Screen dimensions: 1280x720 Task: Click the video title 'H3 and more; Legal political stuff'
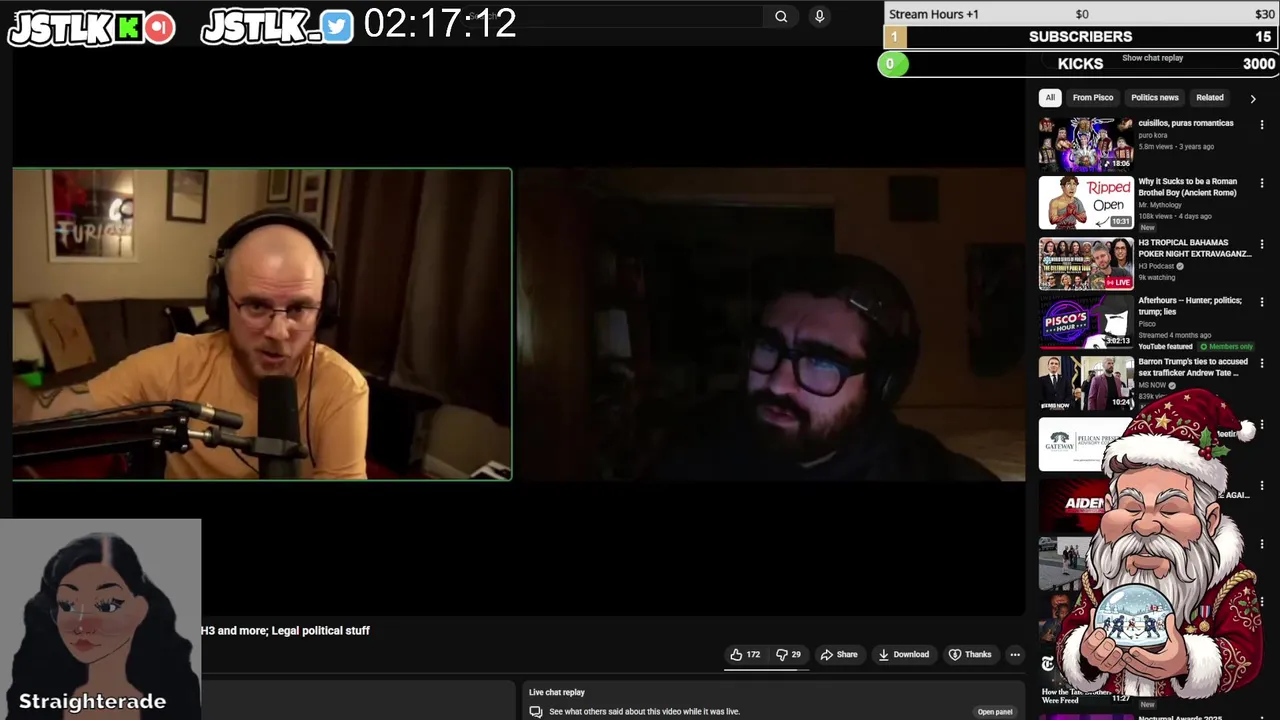point(285,630)
